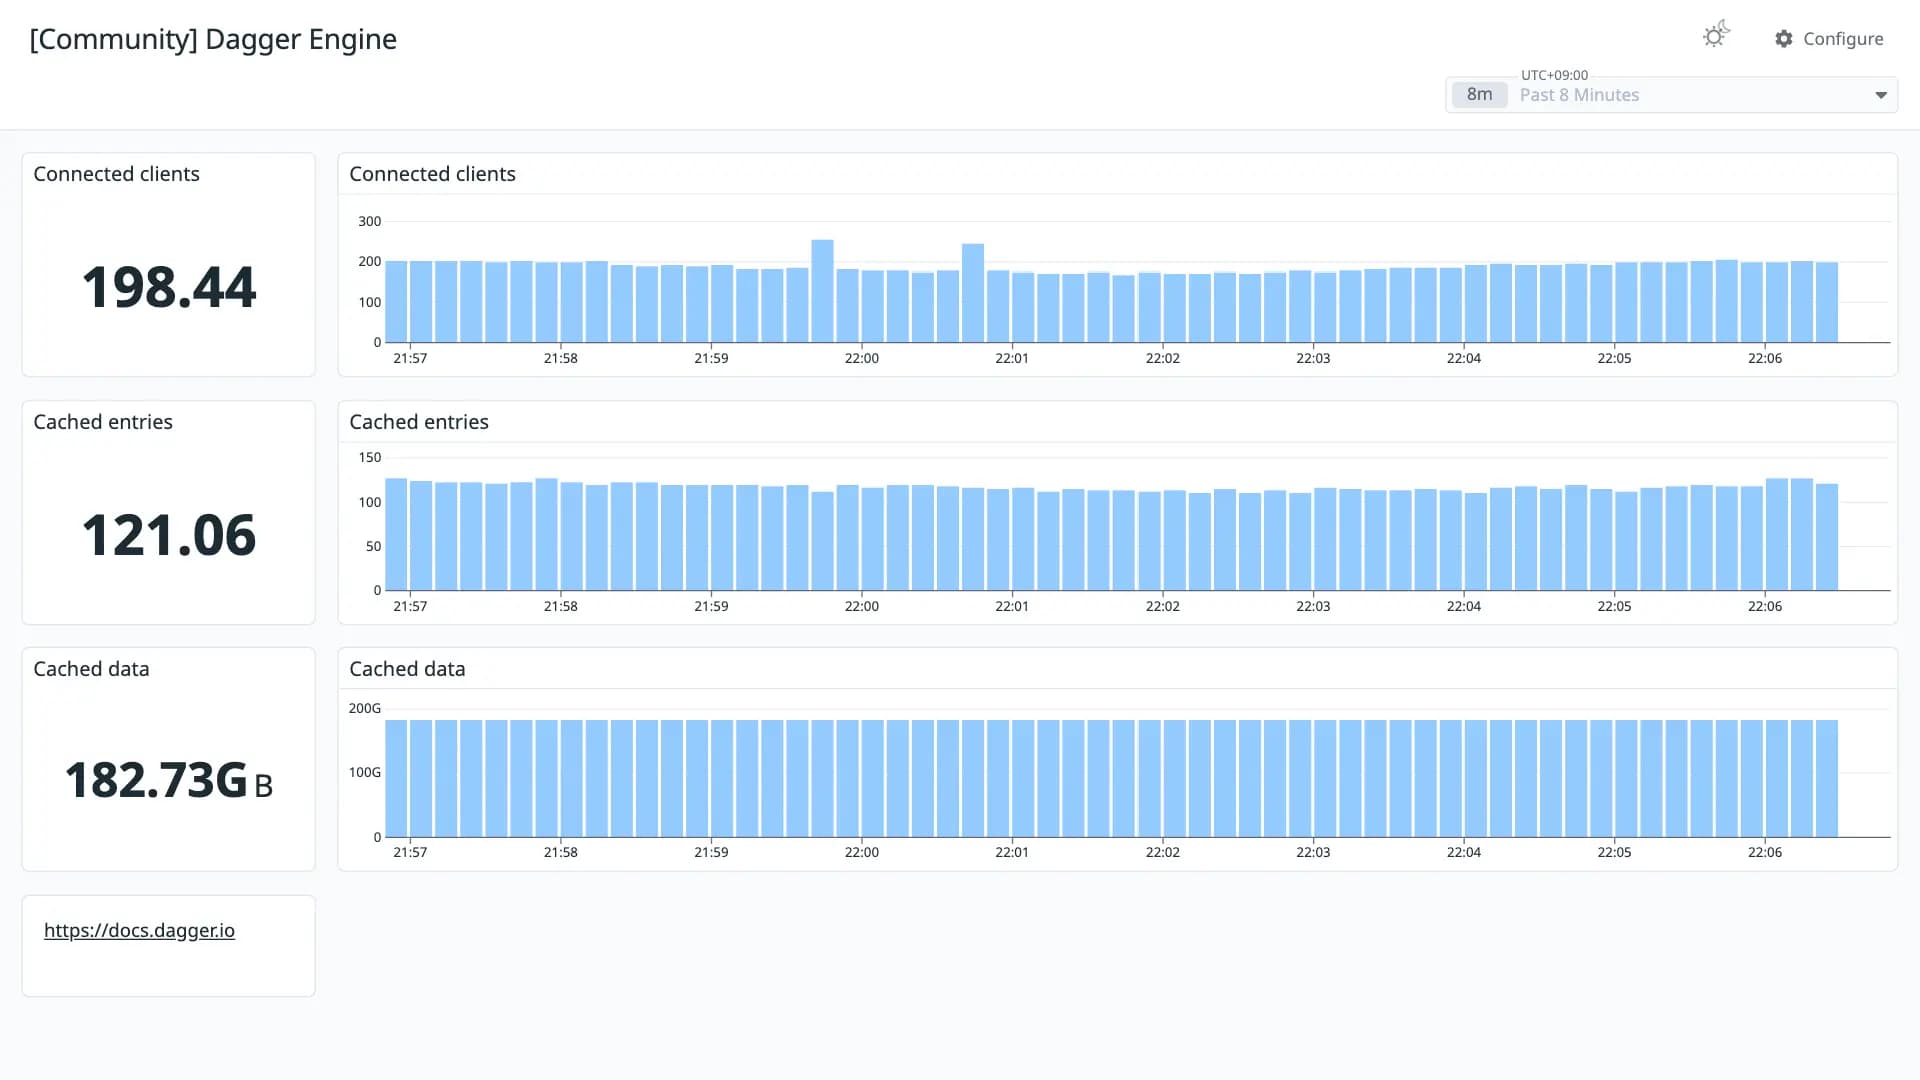Open the Connected clients graph widget title
The height and width of the screenshot is (1080, 1920).
[432, 174]
